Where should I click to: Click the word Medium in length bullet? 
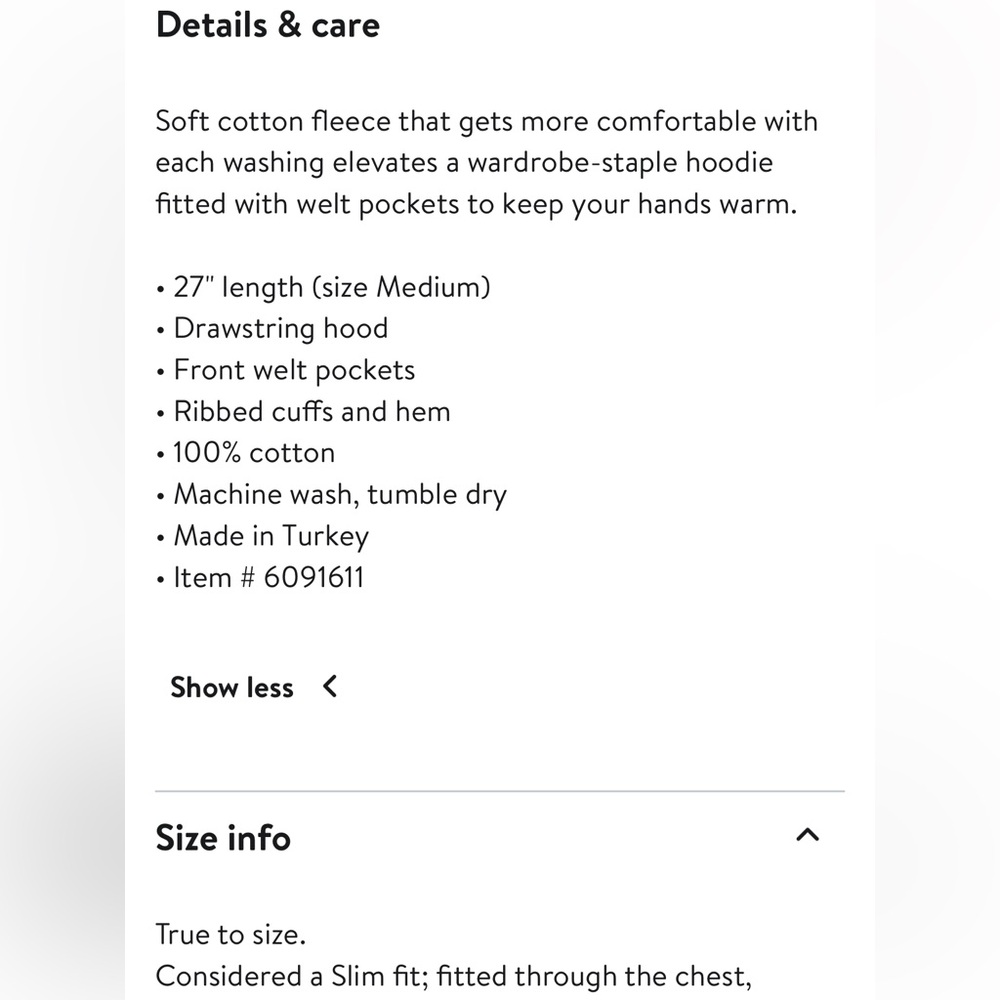431,287
